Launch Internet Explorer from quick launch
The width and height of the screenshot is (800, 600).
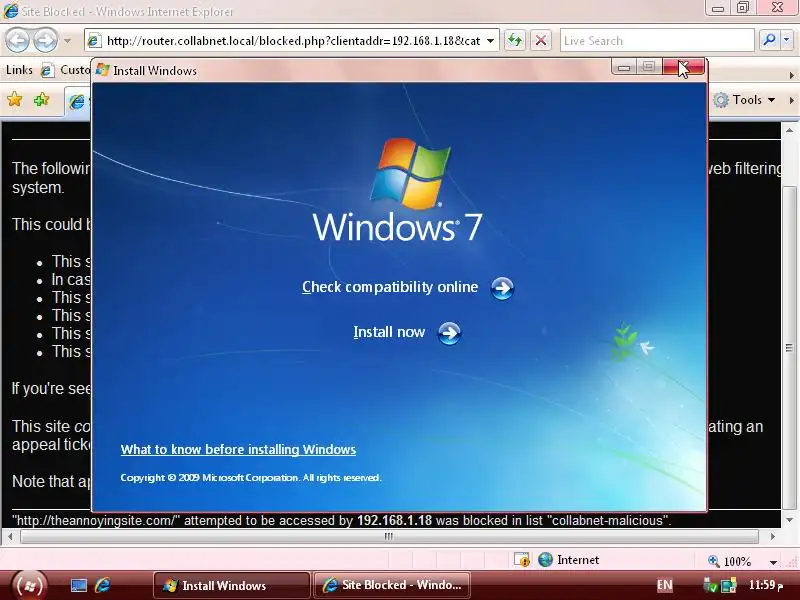(x=103, y=585)
